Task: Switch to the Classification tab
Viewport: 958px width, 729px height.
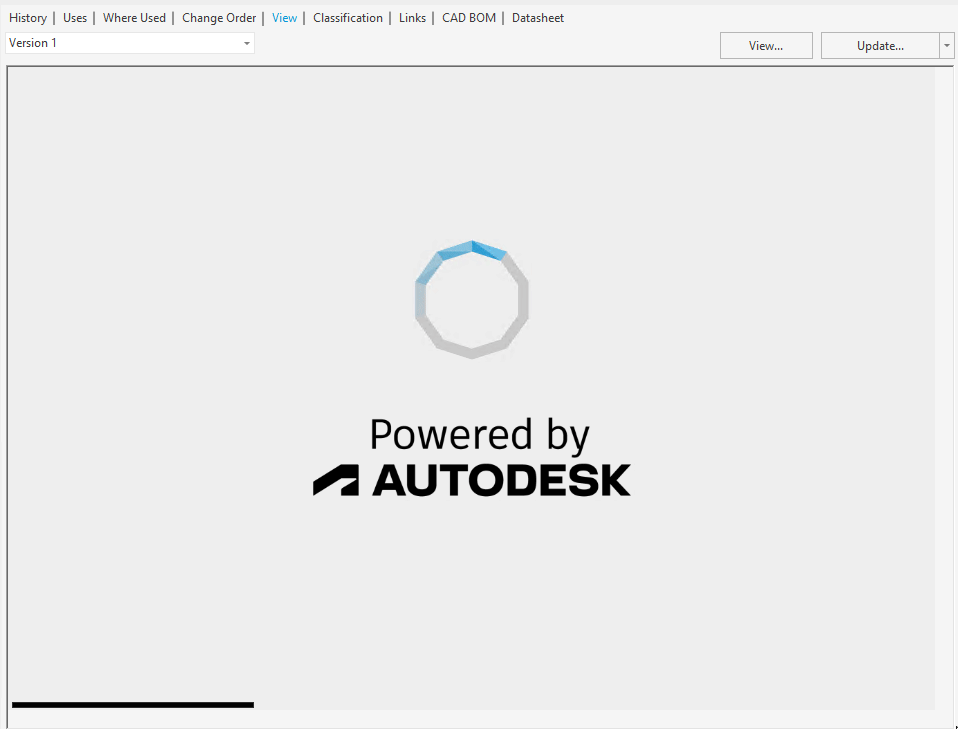Action: coord(347,17)
